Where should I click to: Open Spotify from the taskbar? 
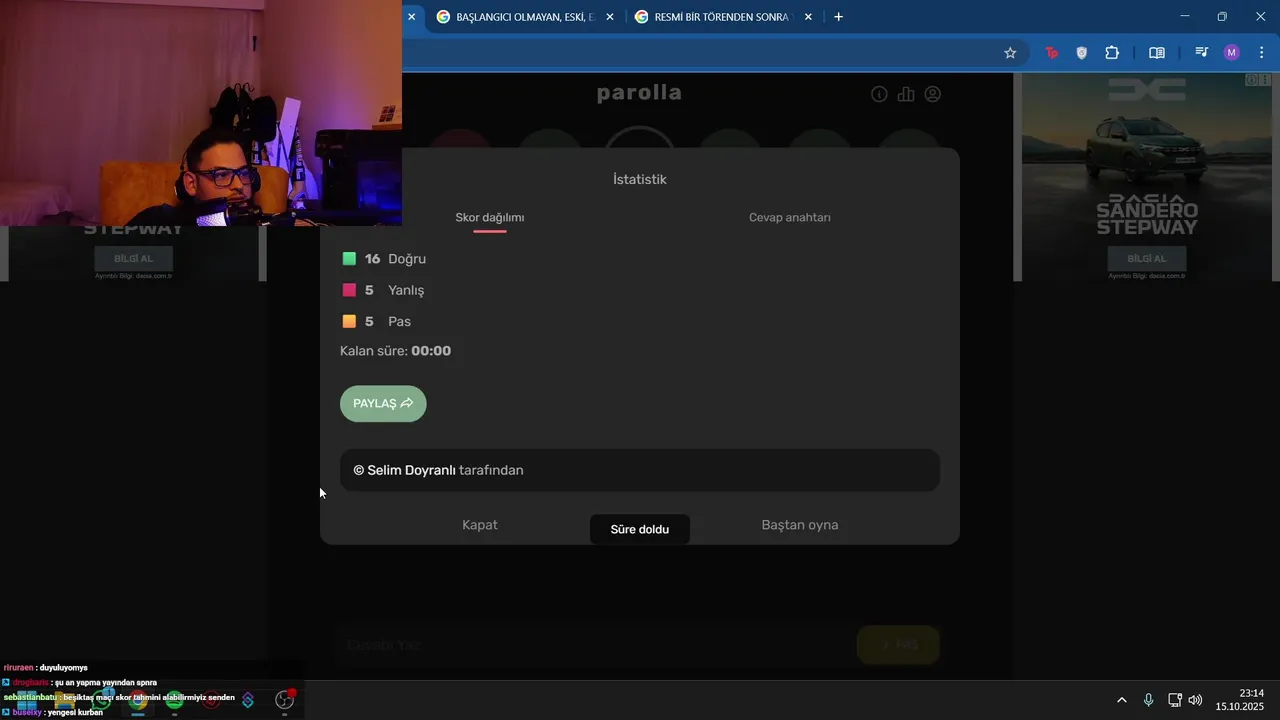[x=175, y=701]
